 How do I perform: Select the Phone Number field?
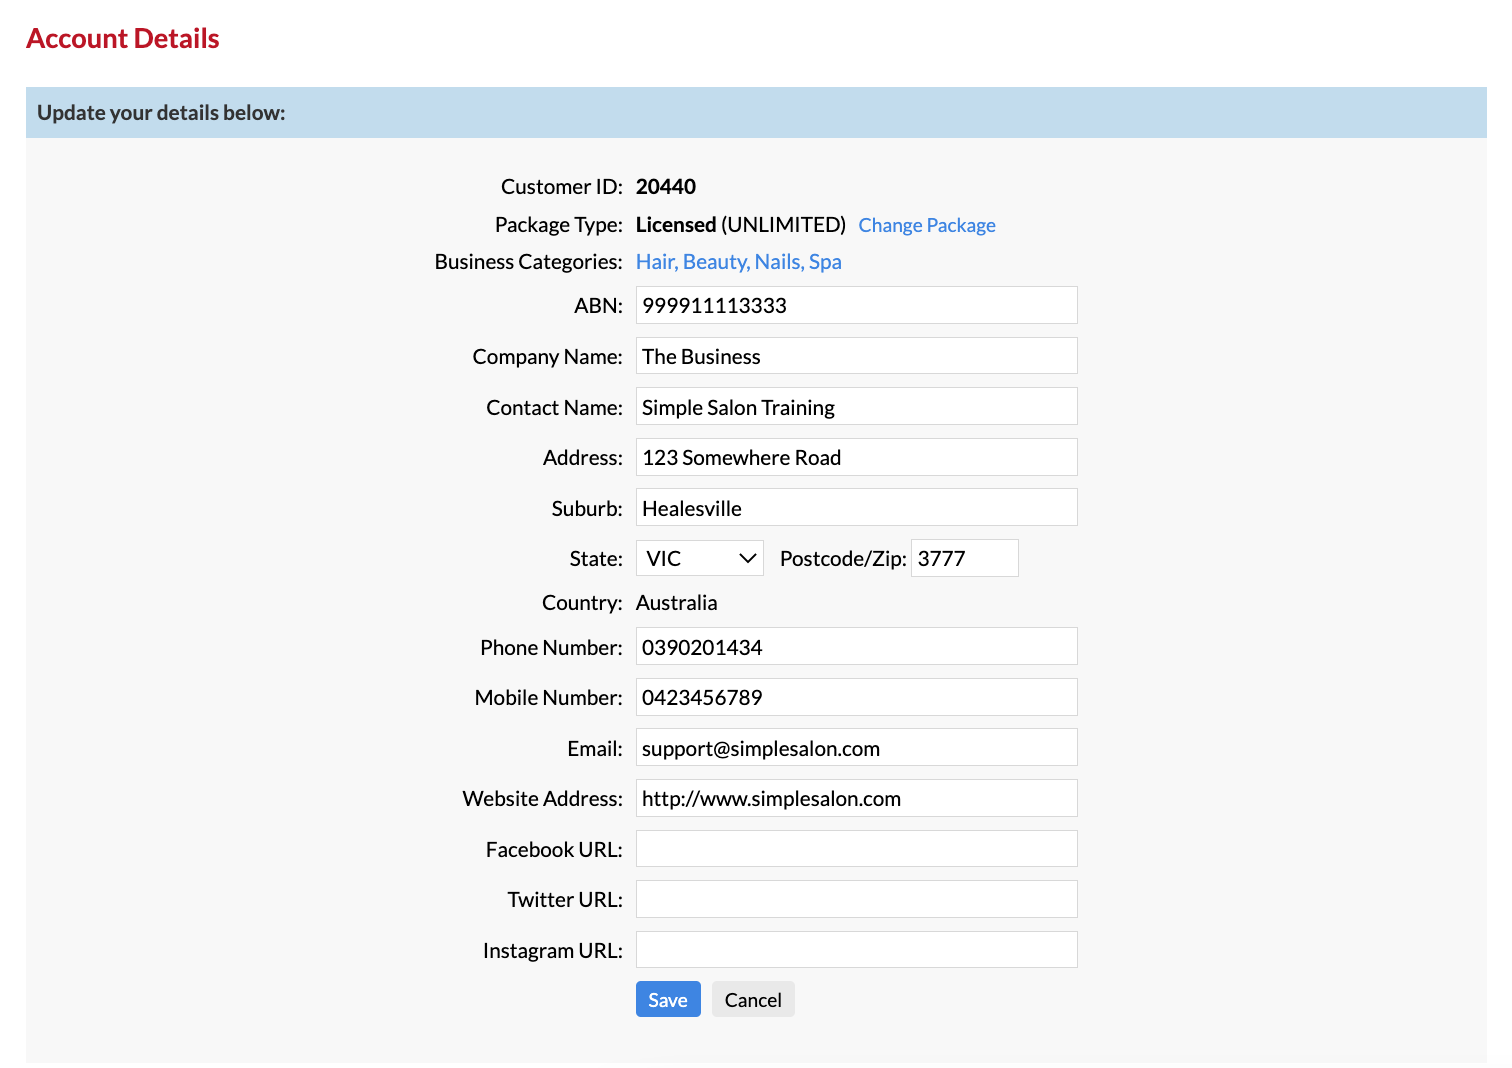[x=855, y=646]
